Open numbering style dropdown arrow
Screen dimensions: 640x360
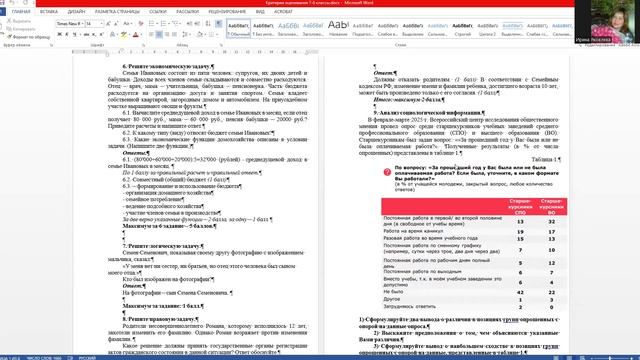coord(169,24)
